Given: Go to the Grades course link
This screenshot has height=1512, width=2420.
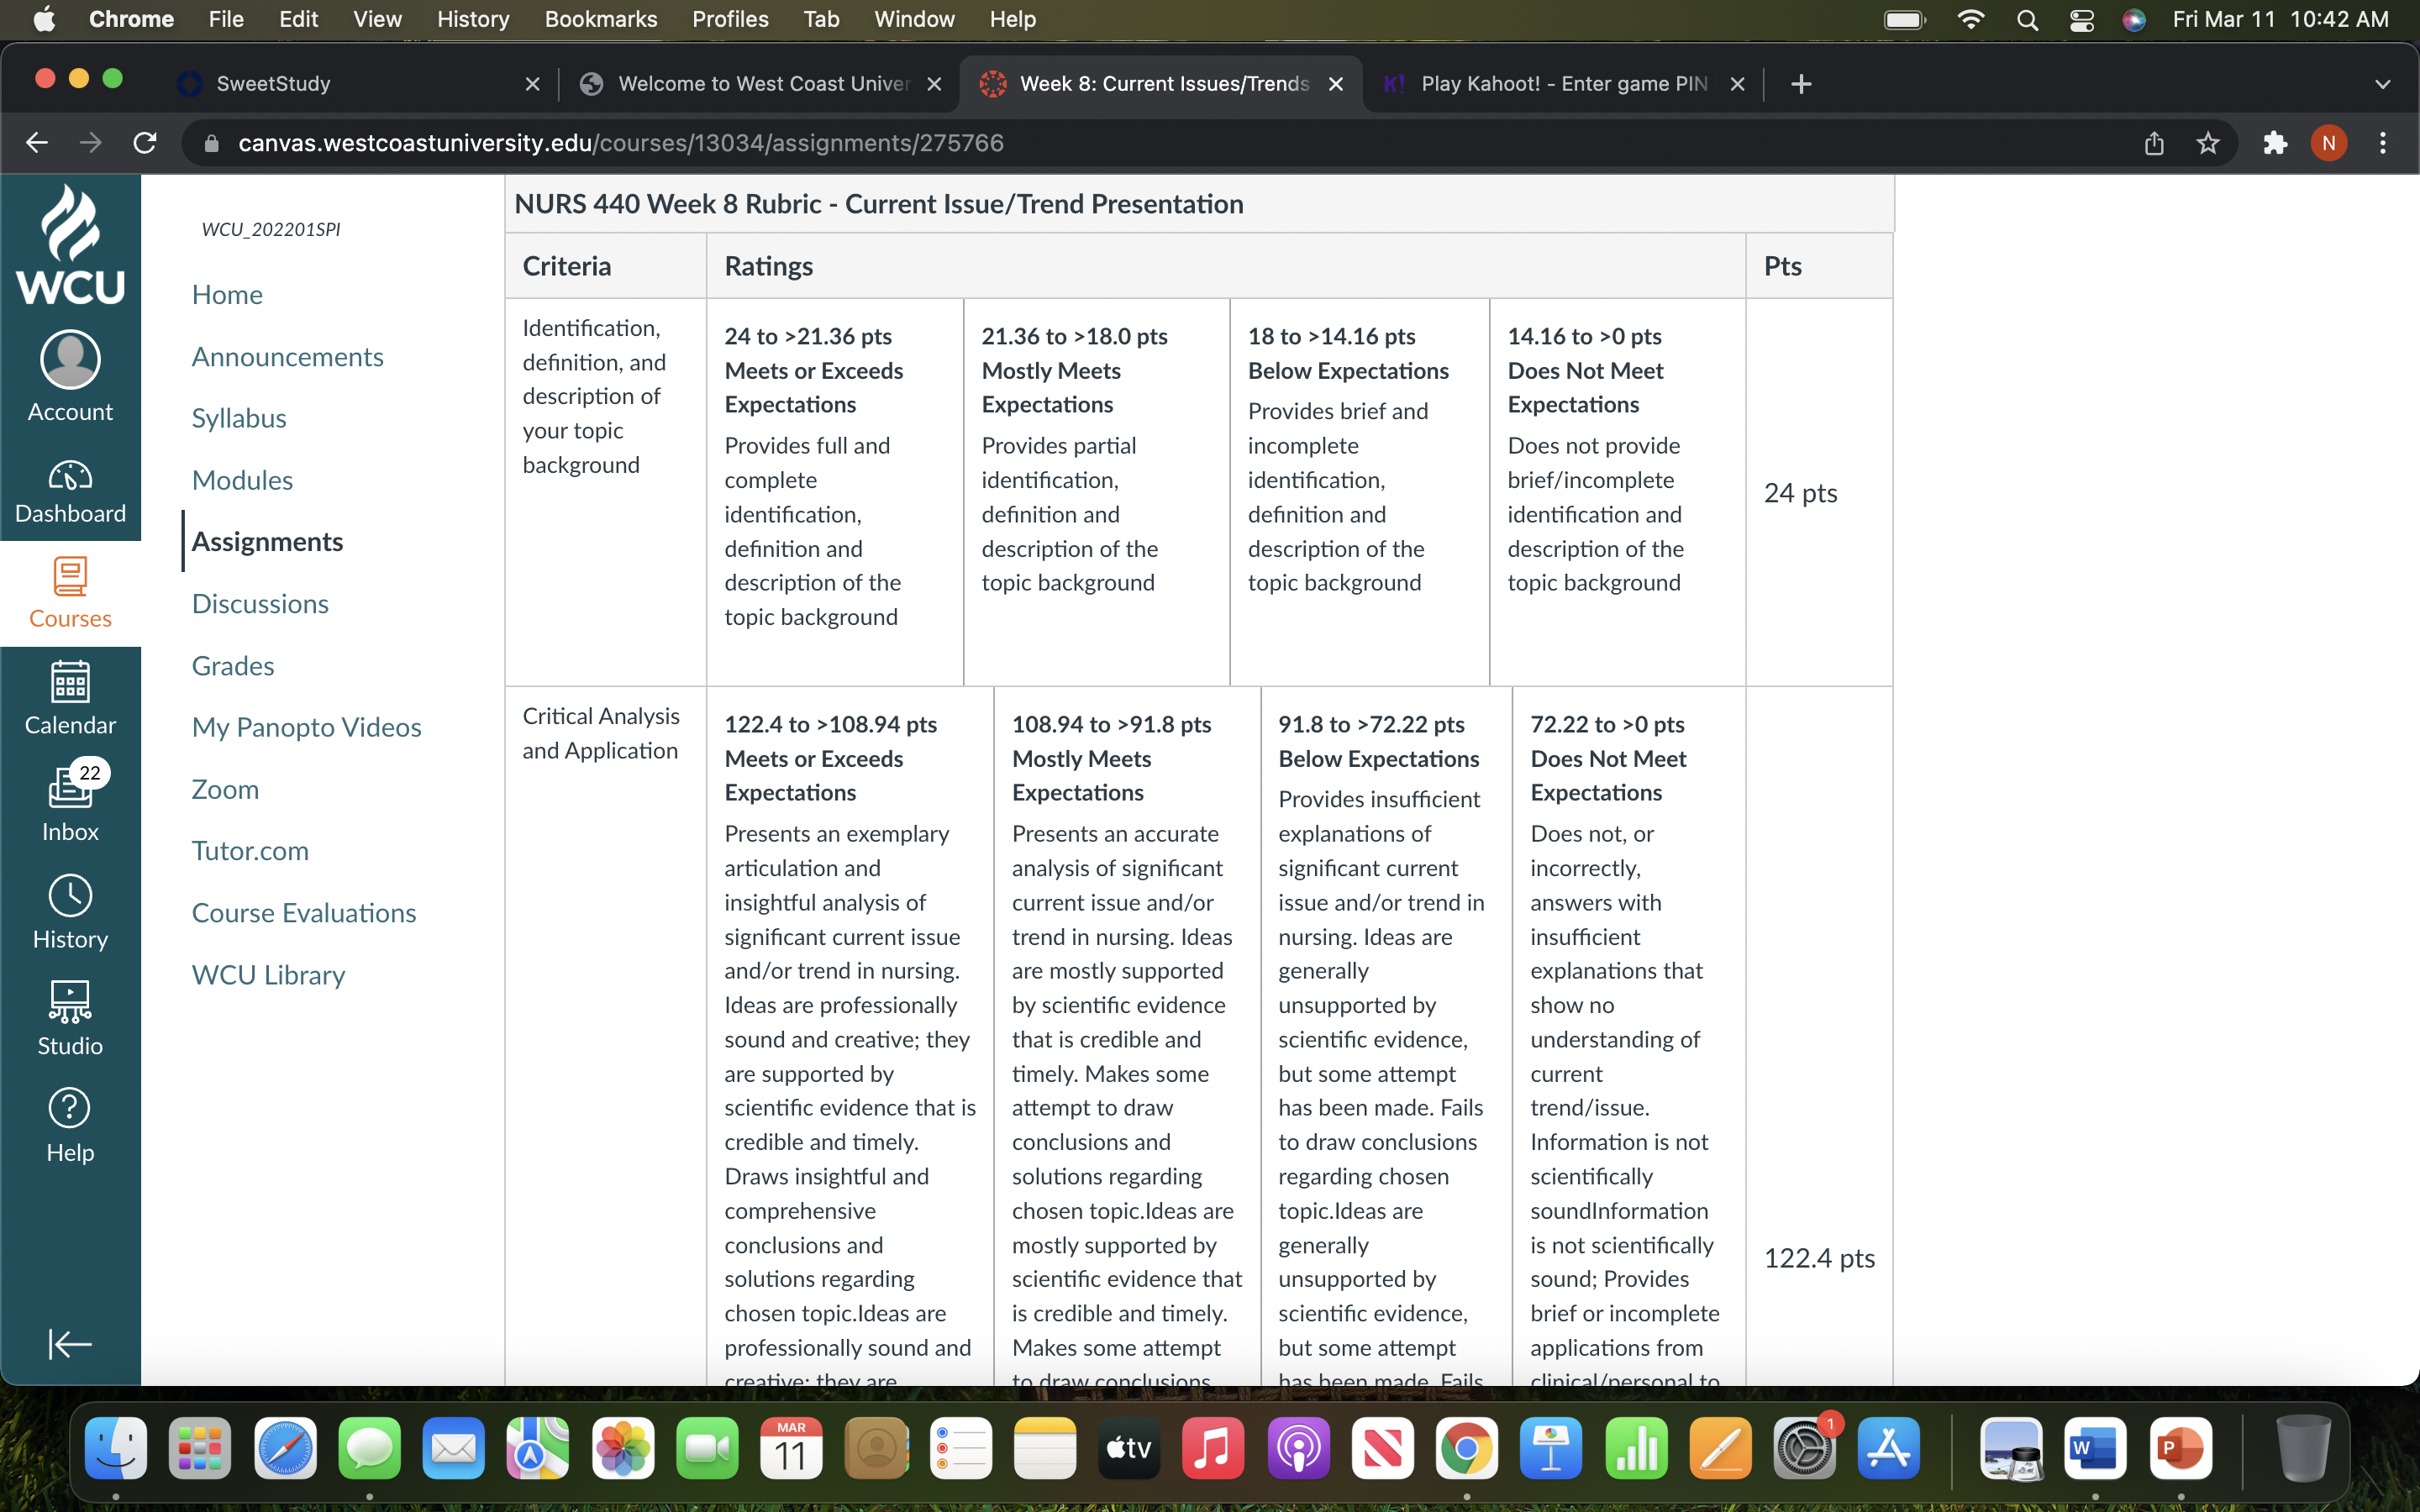Looking at the screenshot, I should (x=233, y=665).
